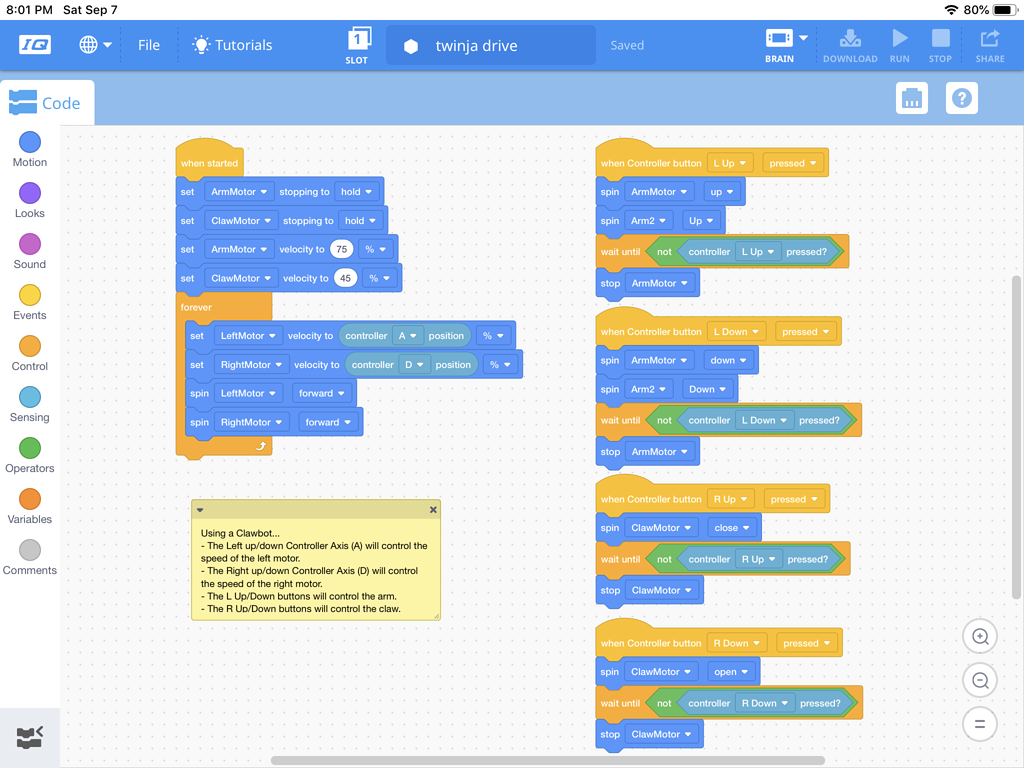Close the yellow Clawbot comment note
Screen dimensions: 1024x768
click(433, 510)
